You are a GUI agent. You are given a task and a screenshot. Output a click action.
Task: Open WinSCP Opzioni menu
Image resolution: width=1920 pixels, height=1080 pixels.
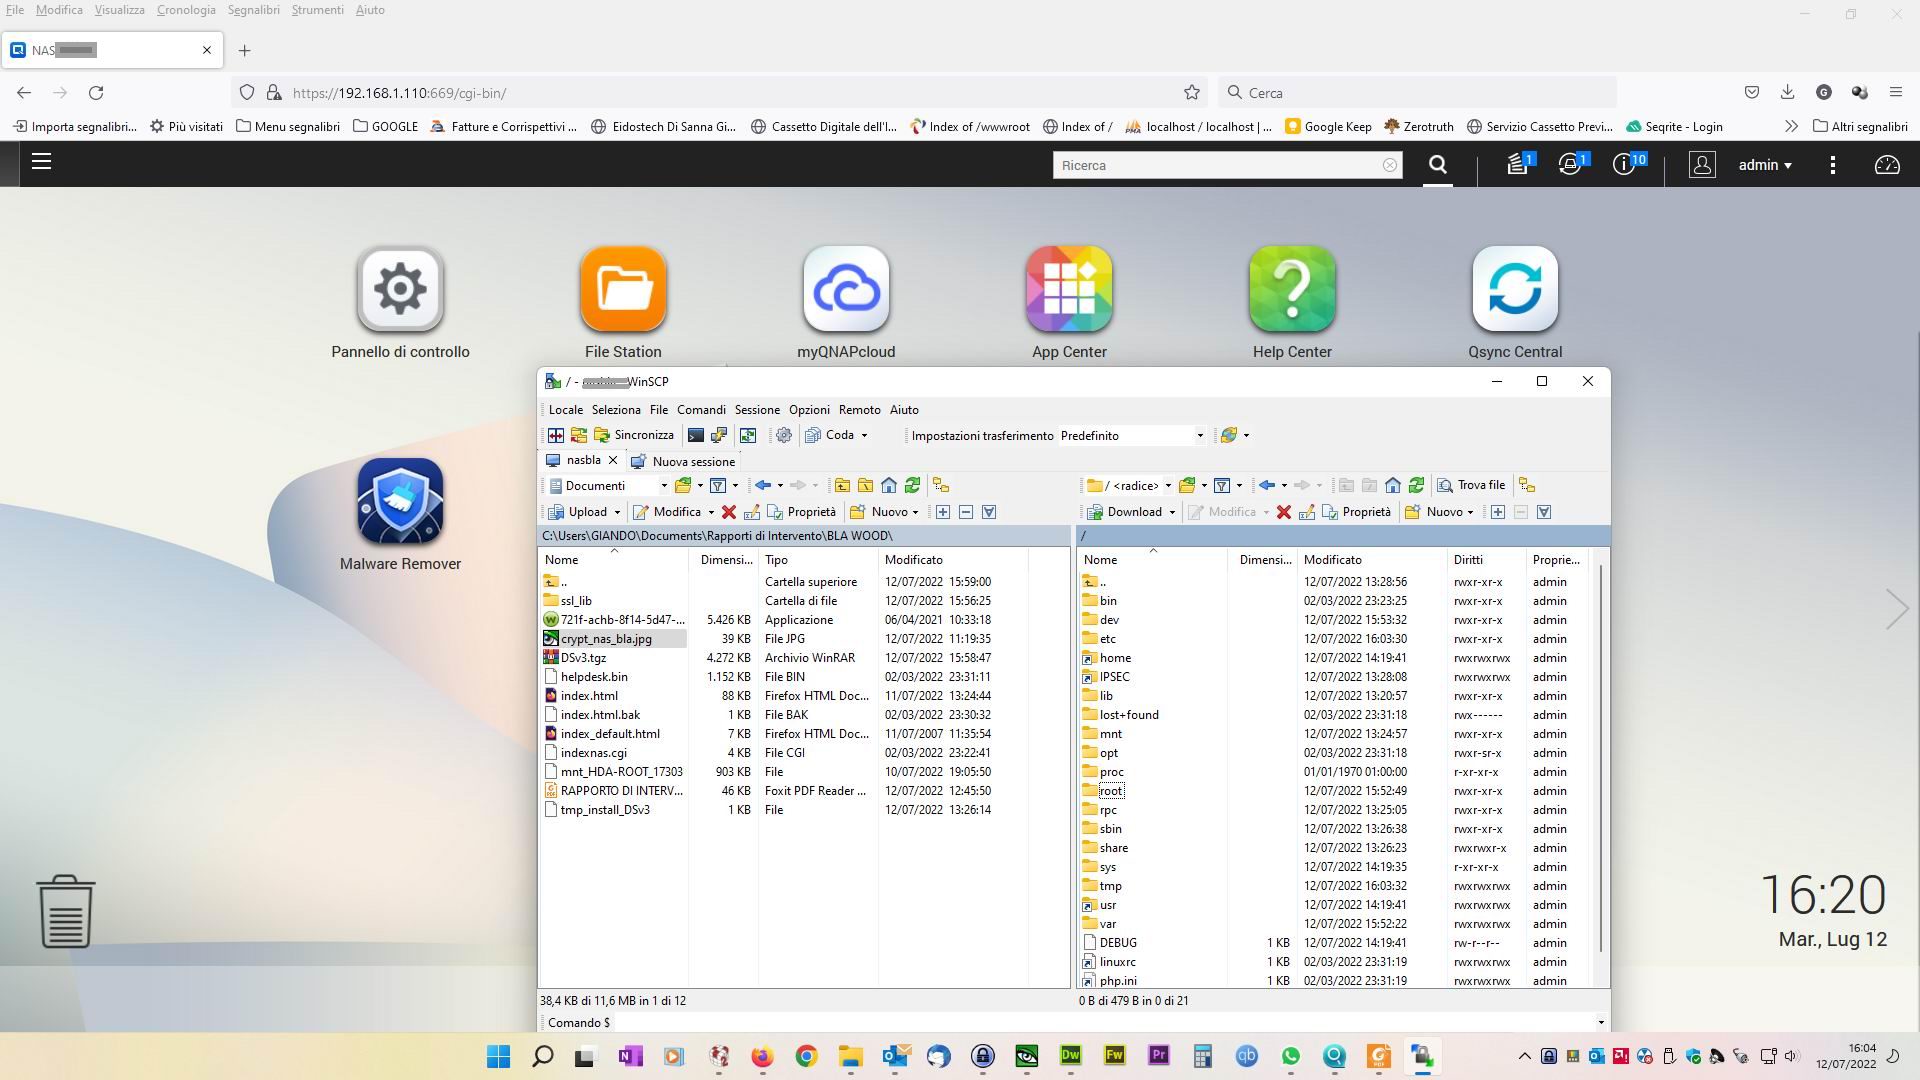pyautogui.click(x=809, y=409)
